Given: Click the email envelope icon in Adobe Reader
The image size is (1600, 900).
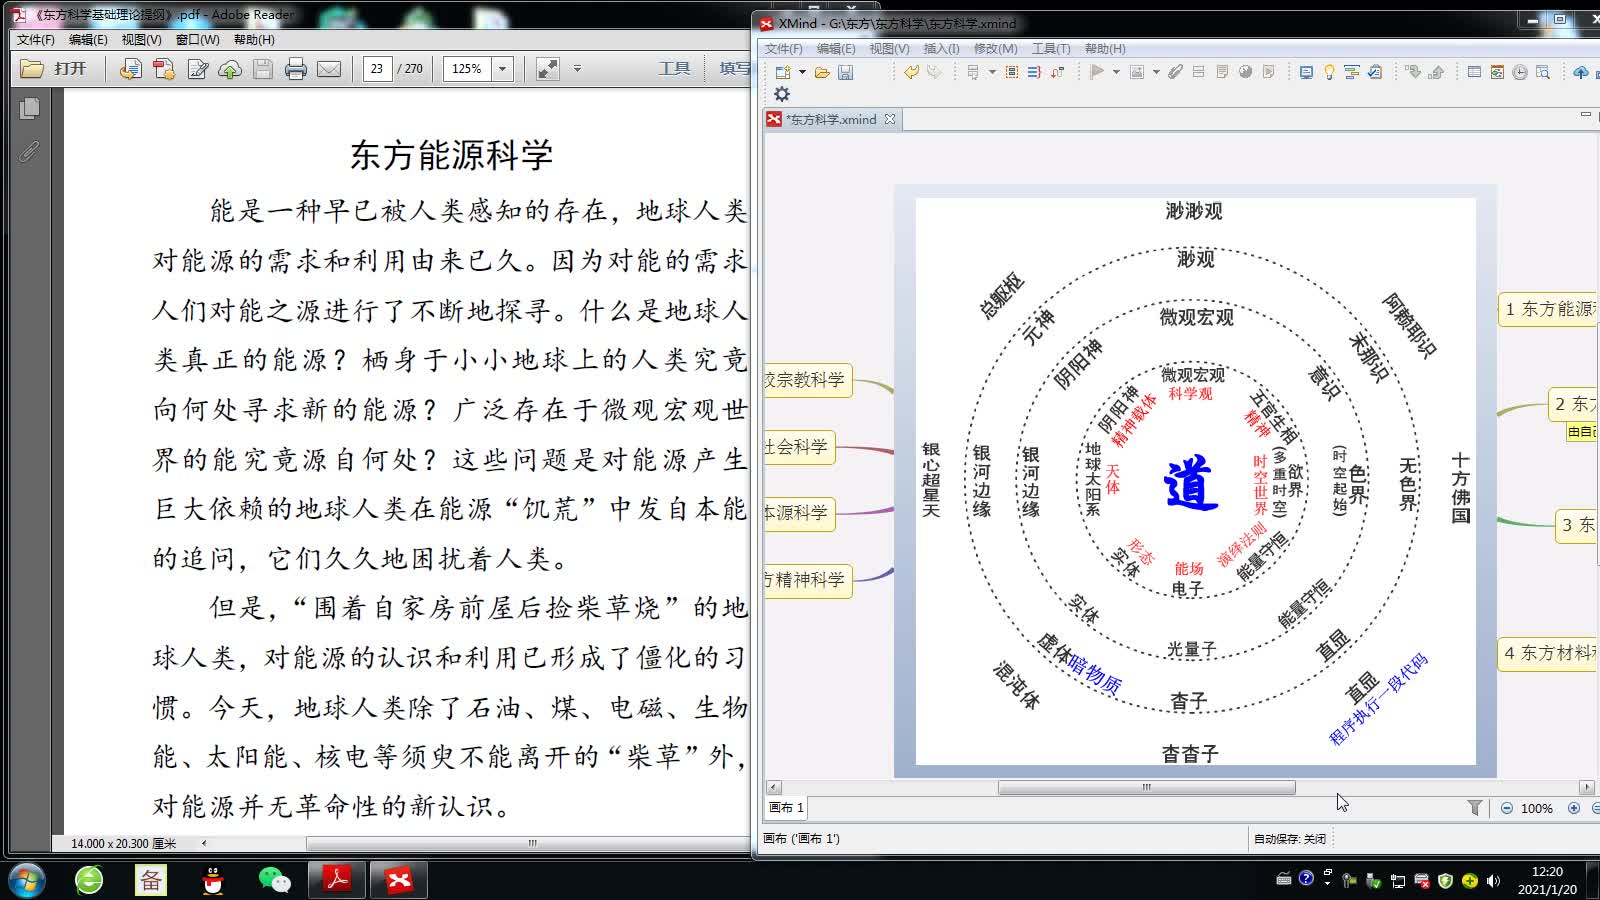Looking at the screenshot, I should click(329, 69).
